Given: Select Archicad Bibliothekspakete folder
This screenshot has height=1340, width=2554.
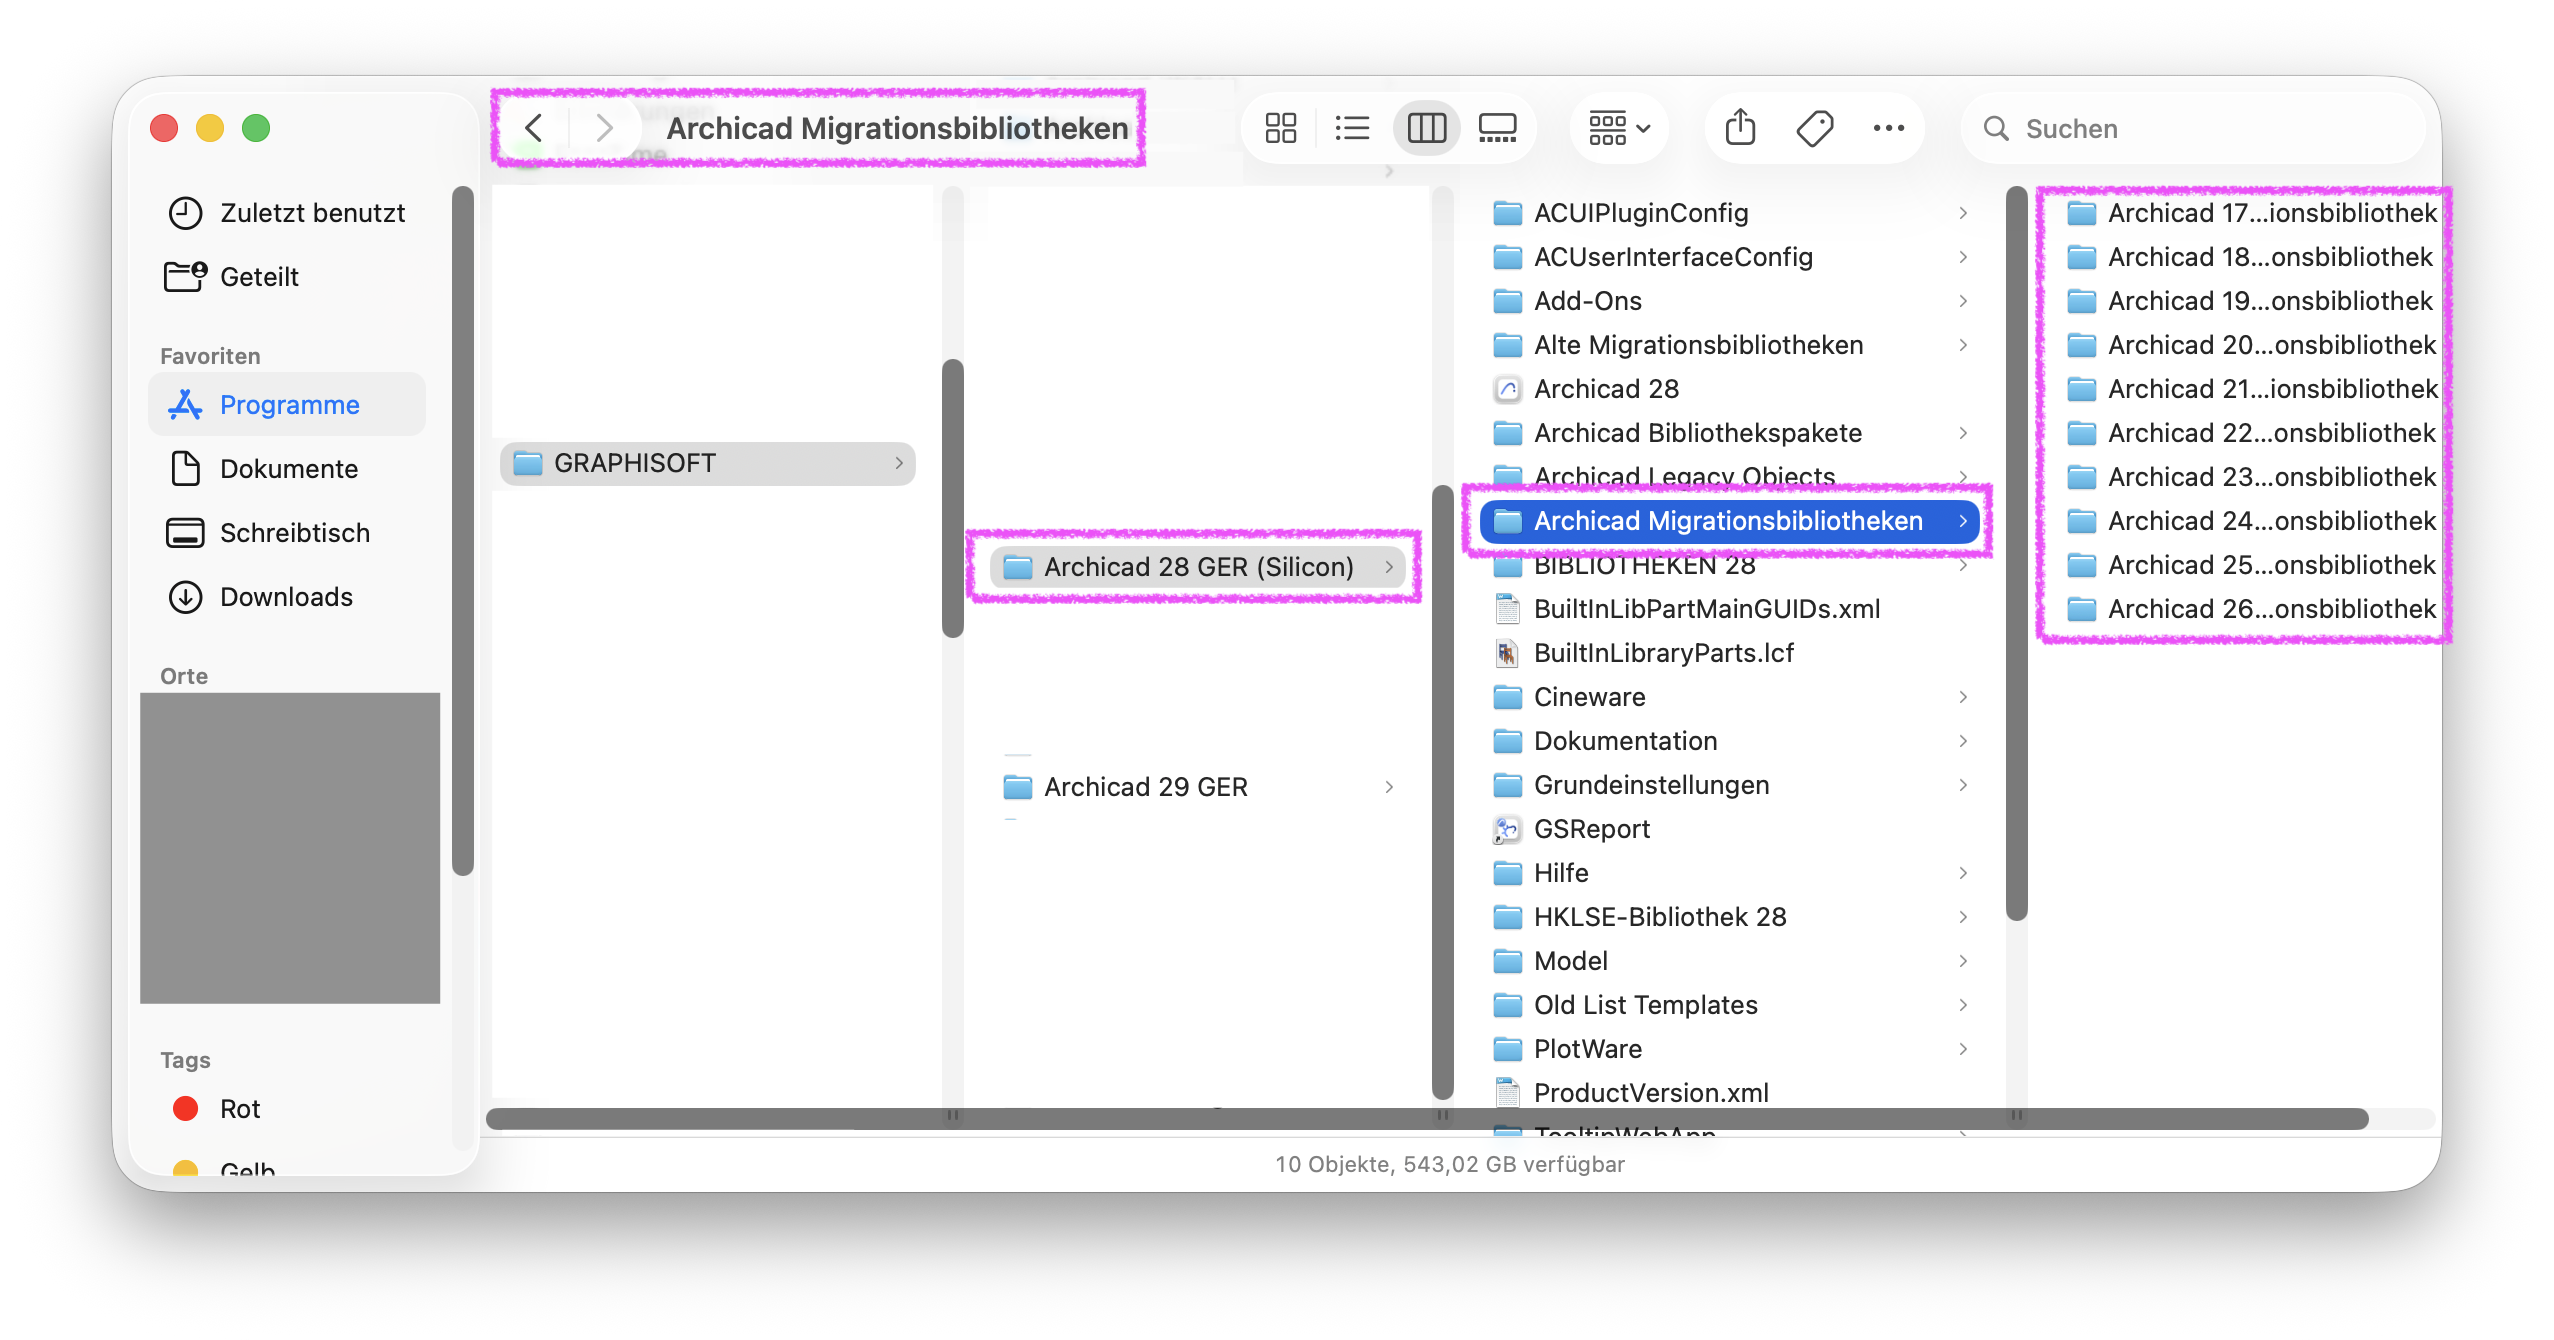Looking at the screenshot, I should [1730, 433].
